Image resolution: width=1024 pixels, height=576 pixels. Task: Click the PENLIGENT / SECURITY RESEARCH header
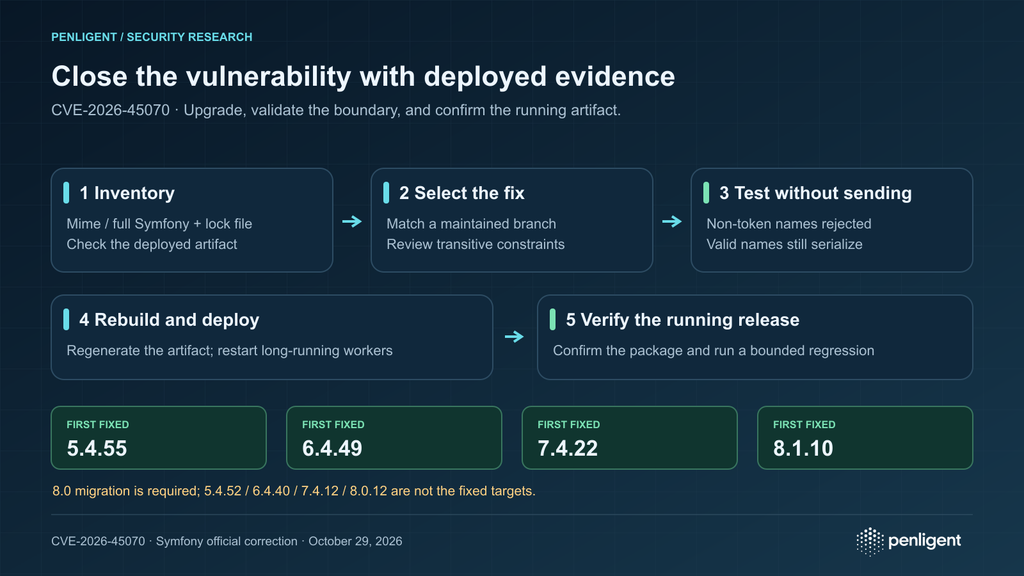pyautogui.click(x=152, y=37)
